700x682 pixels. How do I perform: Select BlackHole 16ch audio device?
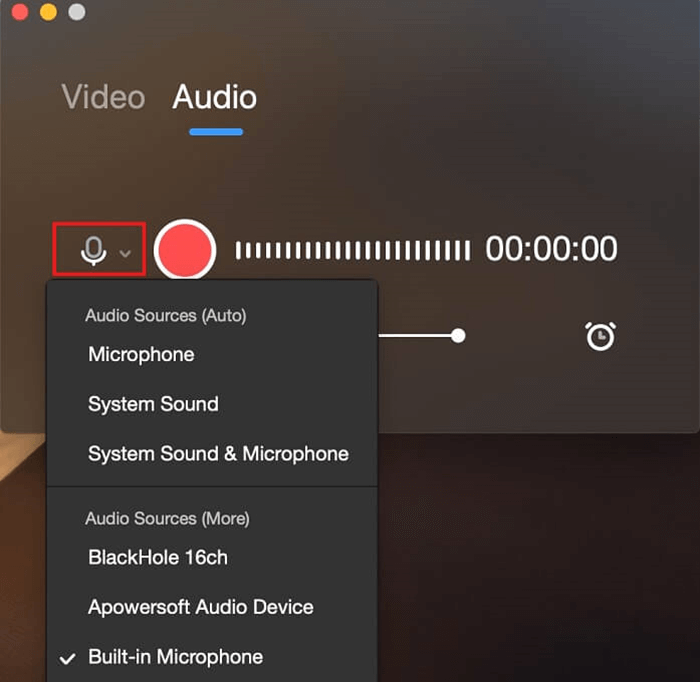click(158, 558)
